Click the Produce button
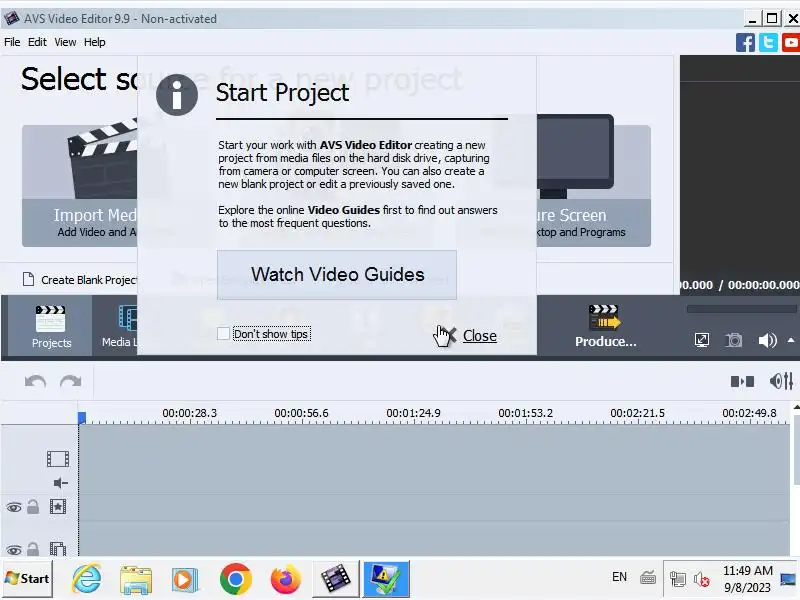Viewport: 800px width, 600px height. coord(605,327)
